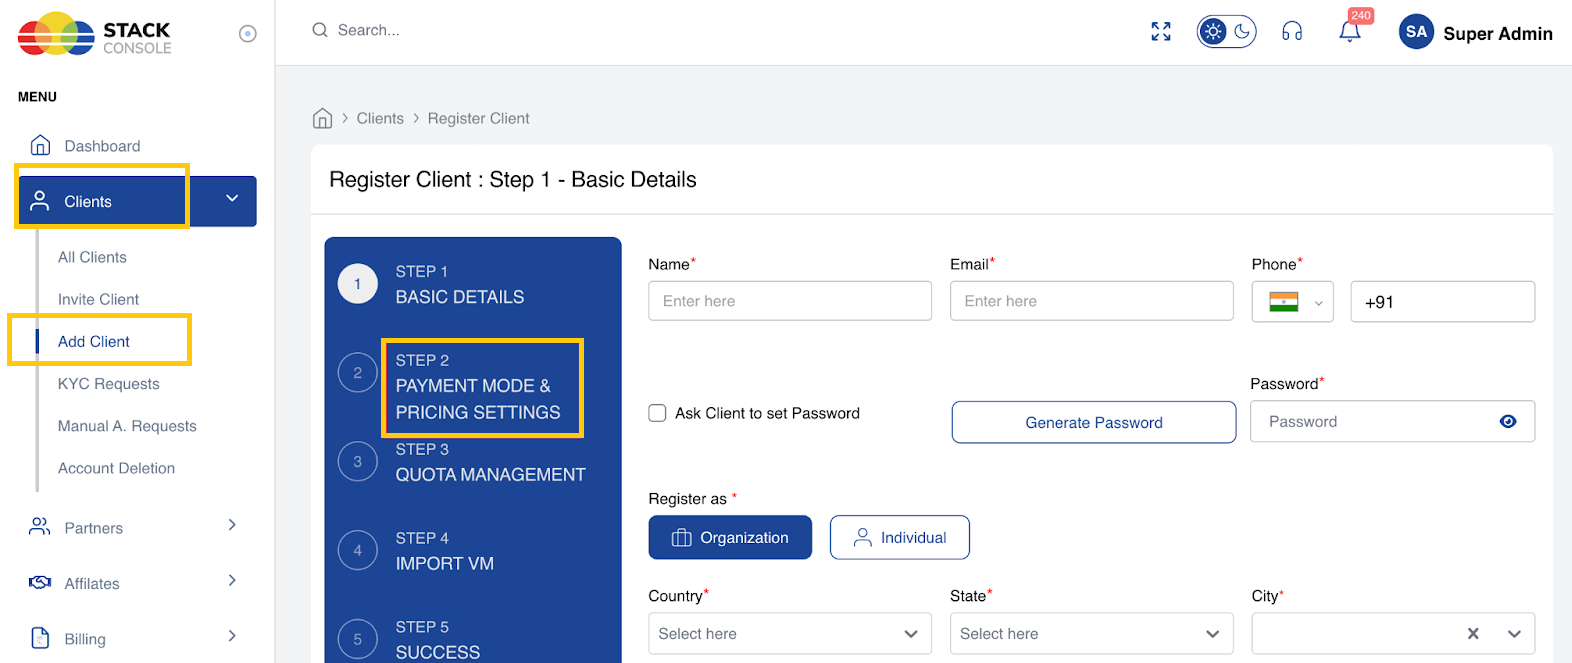Screen dimensions: 1572x663
Task: Expand the Billing menu chevron
Action: click(x=232, y=636)
